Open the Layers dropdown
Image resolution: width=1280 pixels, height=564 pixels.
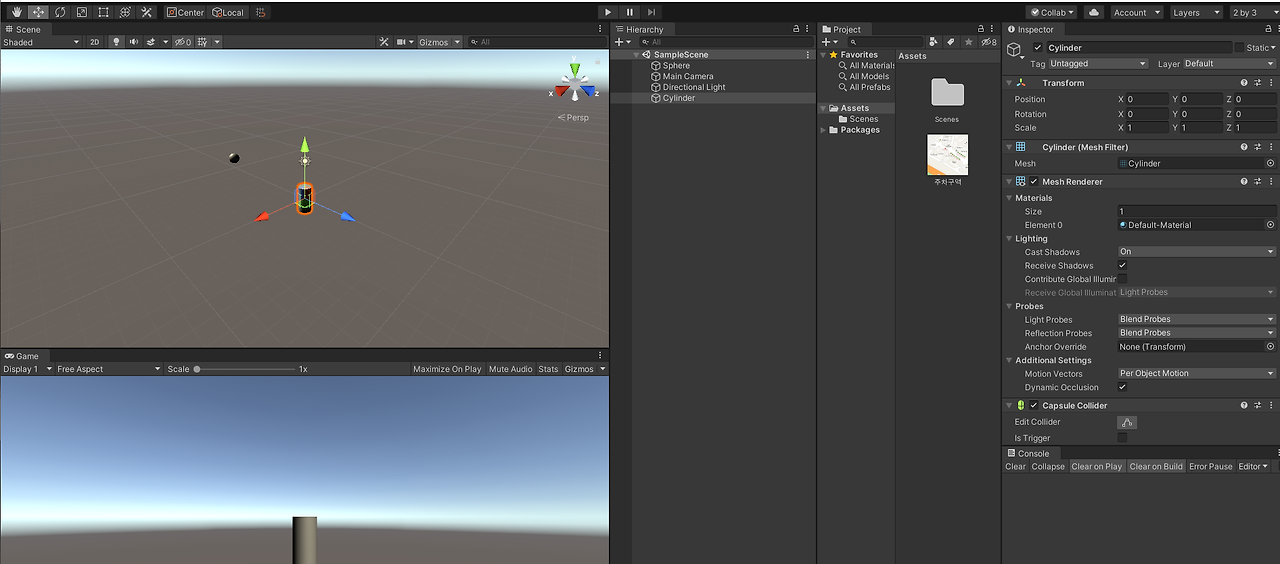[x=1196, y=12]
